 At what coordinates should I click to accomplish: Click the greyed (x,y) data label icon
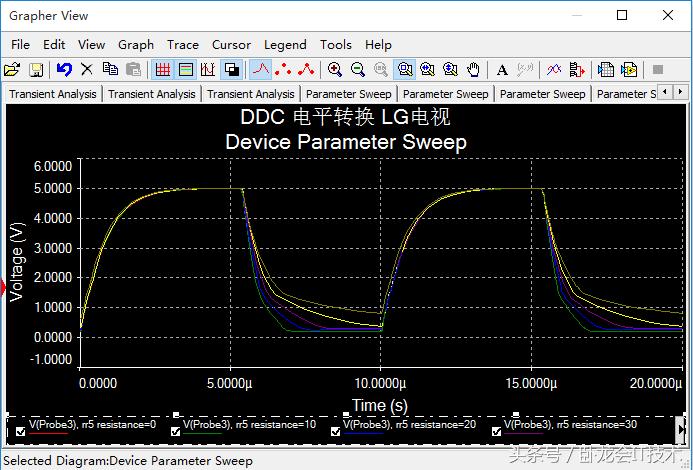(525, 69)
